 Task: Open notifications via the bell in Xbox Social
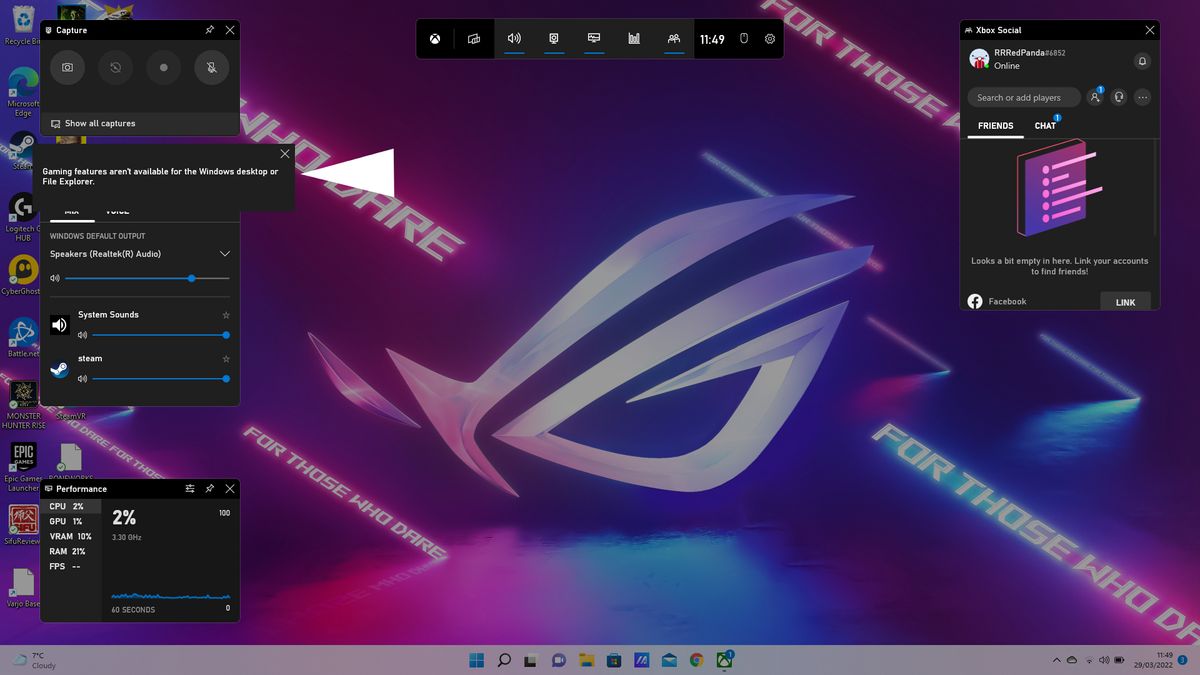[x=1141, y=62]
